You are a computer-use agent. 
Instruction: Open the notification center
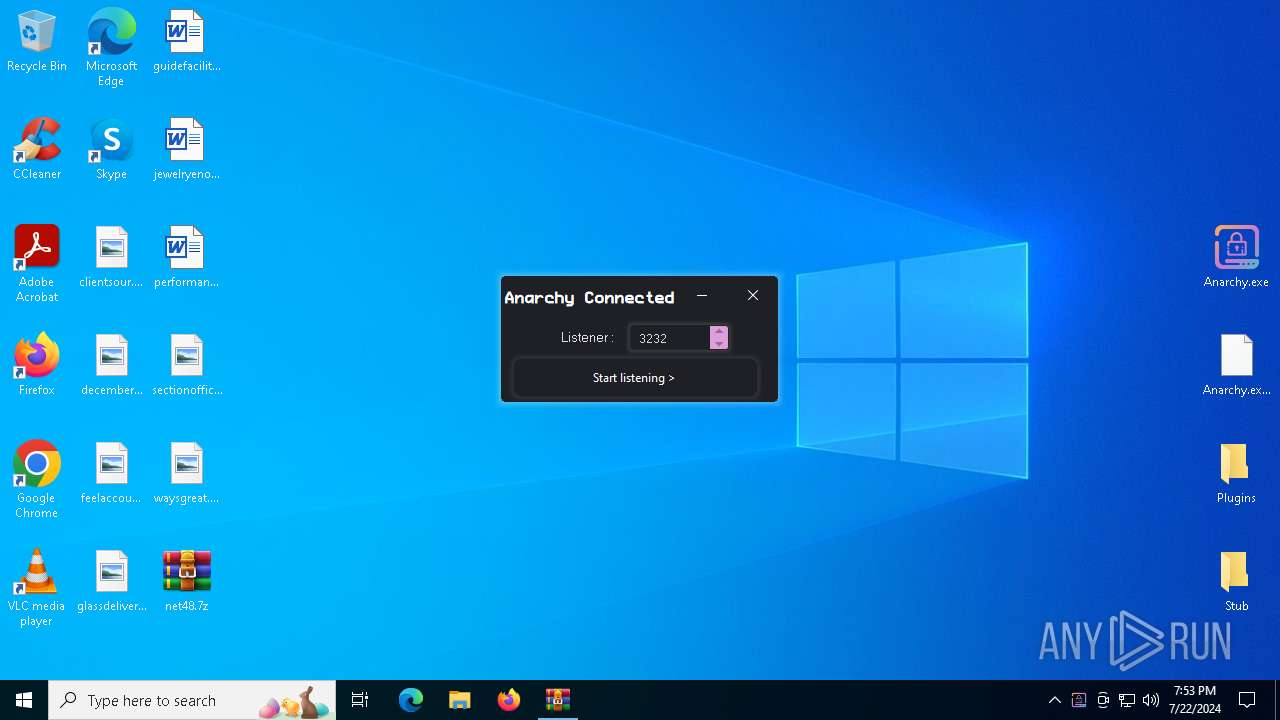(x=1248, y=700)
